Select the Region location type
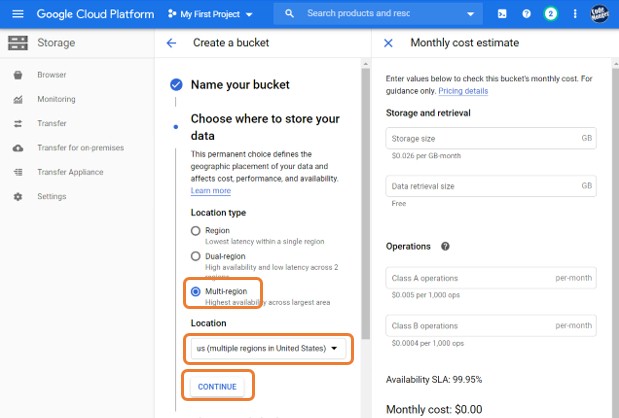The height and width of the screenshot is (418, 619). [x=195, y=231]
